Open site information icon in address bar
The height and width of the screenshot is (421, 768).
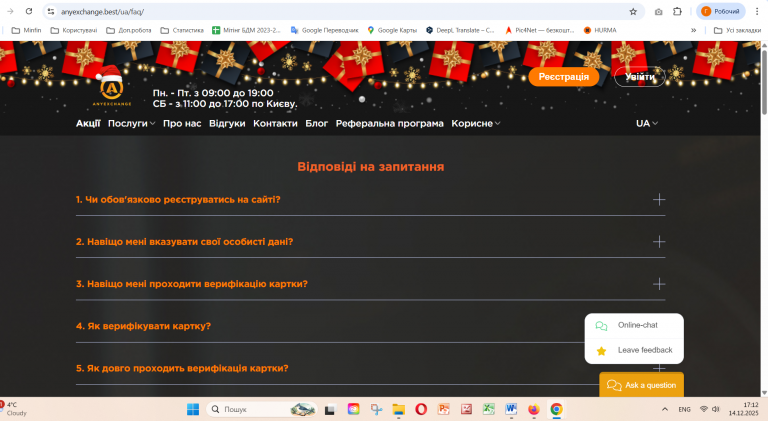click(51, 11)
